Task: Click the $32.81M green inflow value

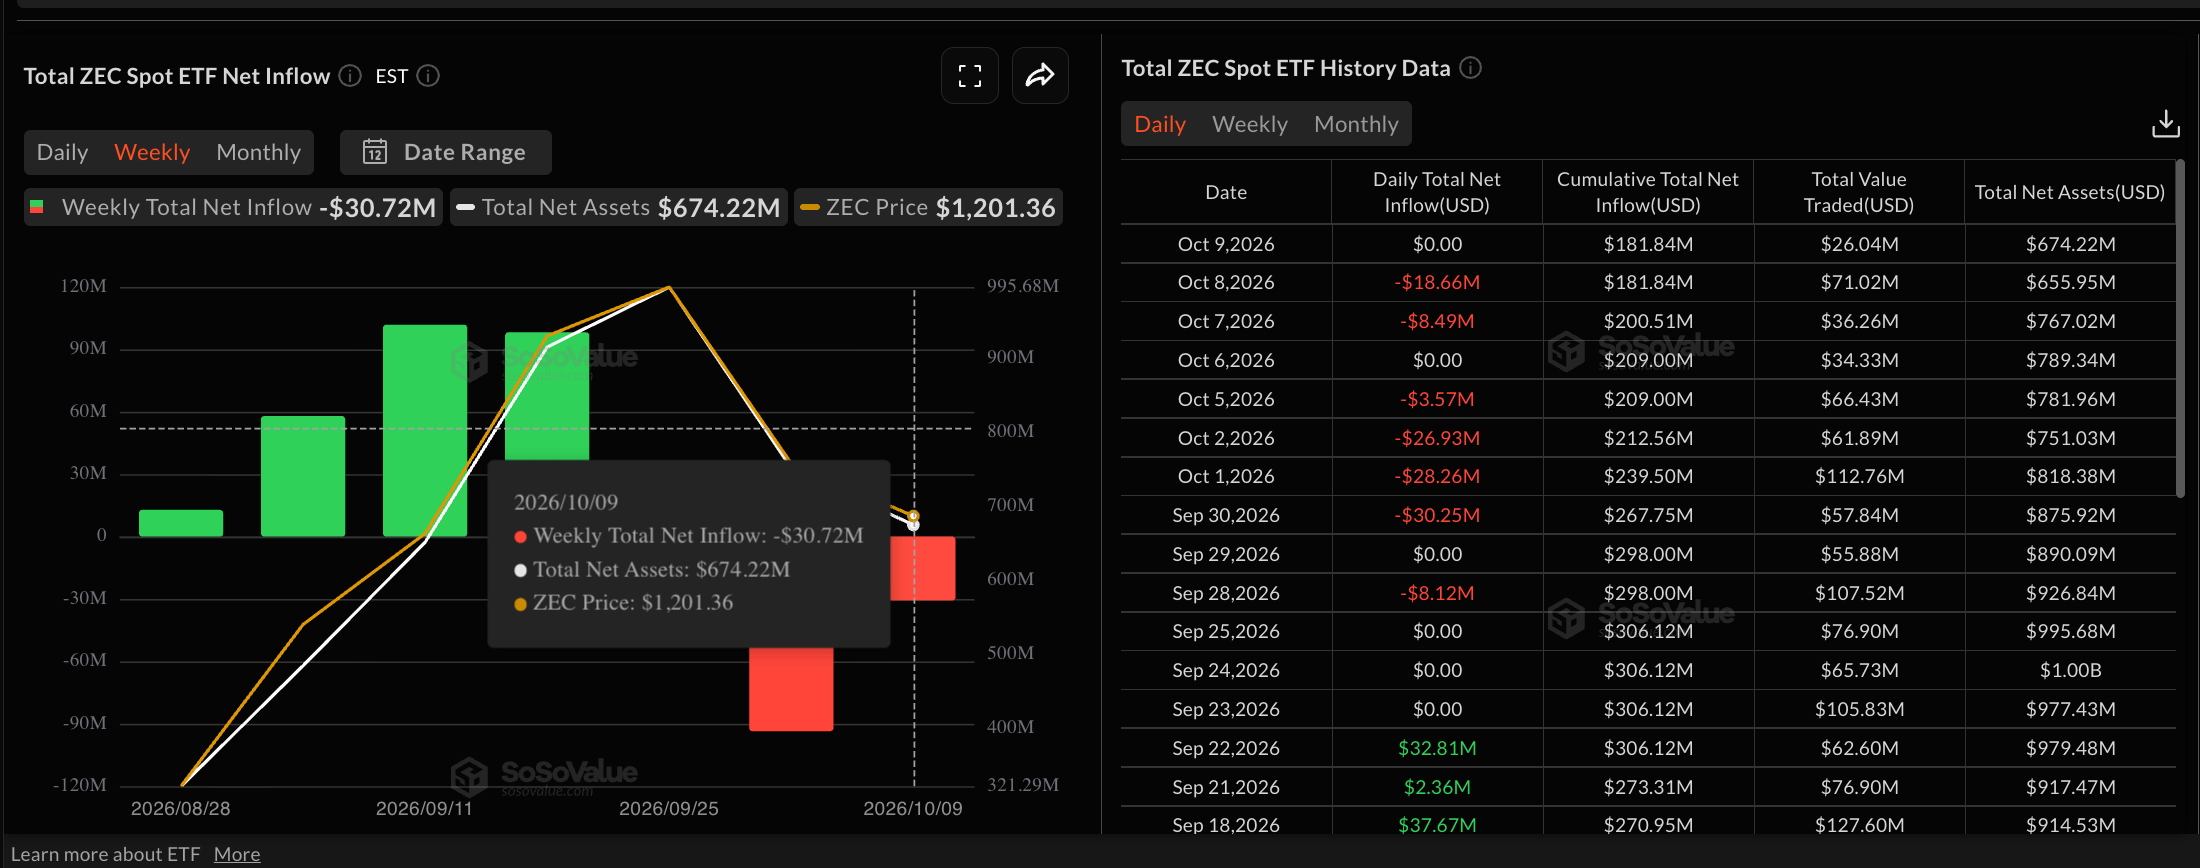Action: [1437, 748]
